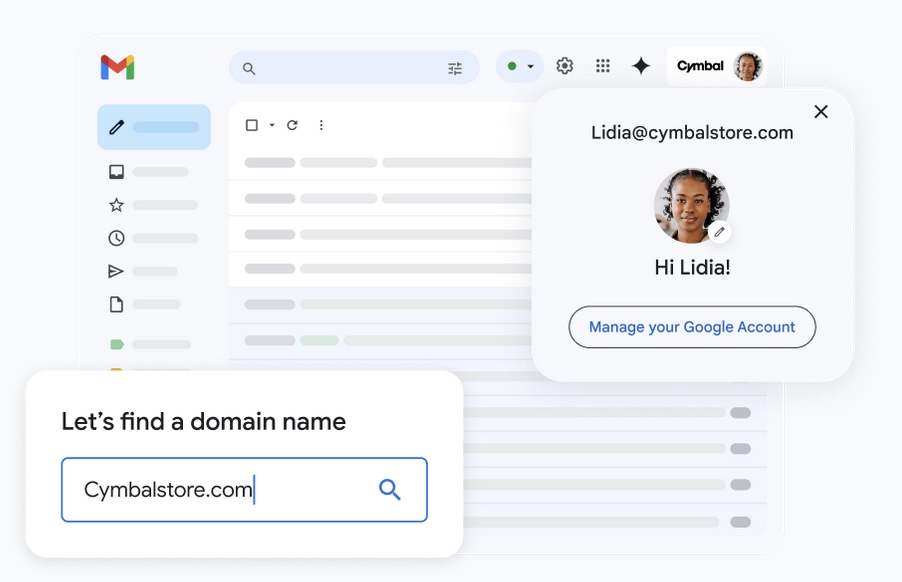Click the Gmail logo
The height and width of the screenshot is (582, 902).
[117, 67]
